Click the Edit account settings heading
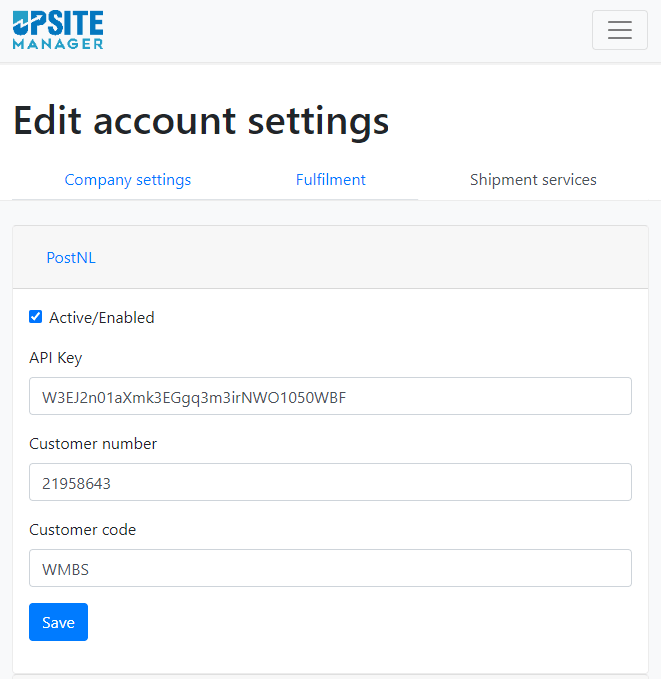This screenshot has width=661, height=679. coord(201,121)
